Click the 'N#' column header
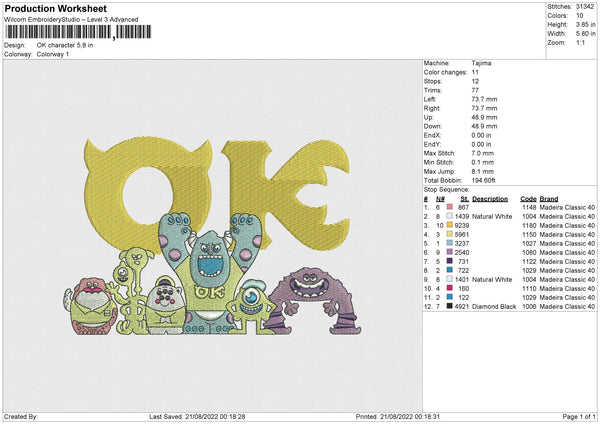Viewport: 600px width, 424px height. 440,199
